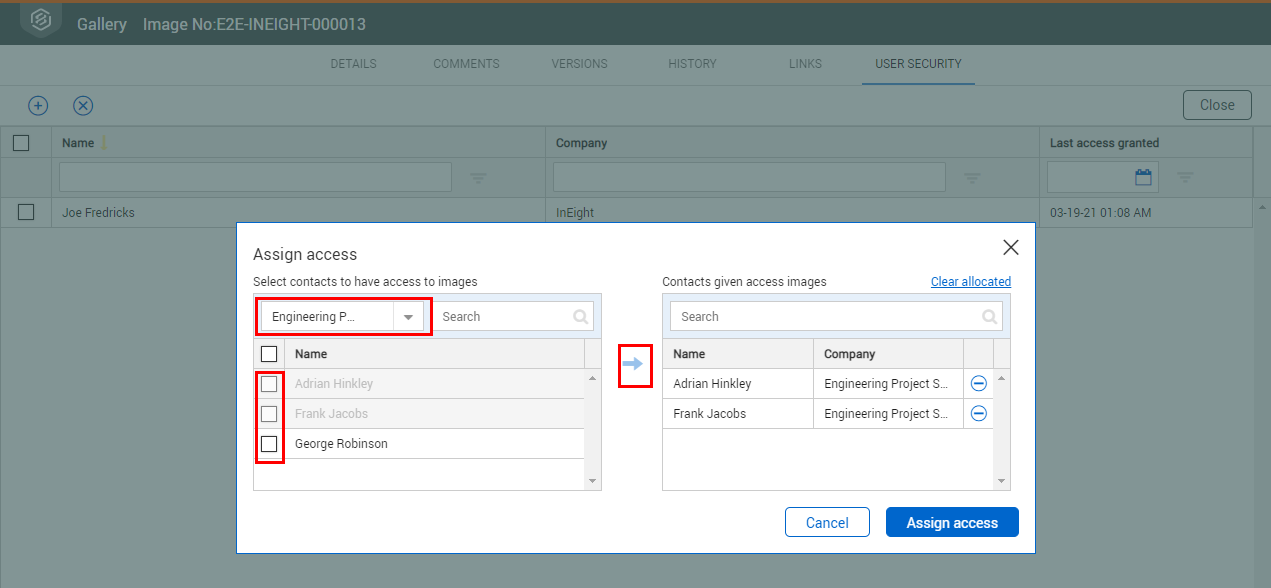The height and width of the screenshot is (588, 1271).
Task: Switch to the DETAILS tab
Action: (x=352, y=63)
